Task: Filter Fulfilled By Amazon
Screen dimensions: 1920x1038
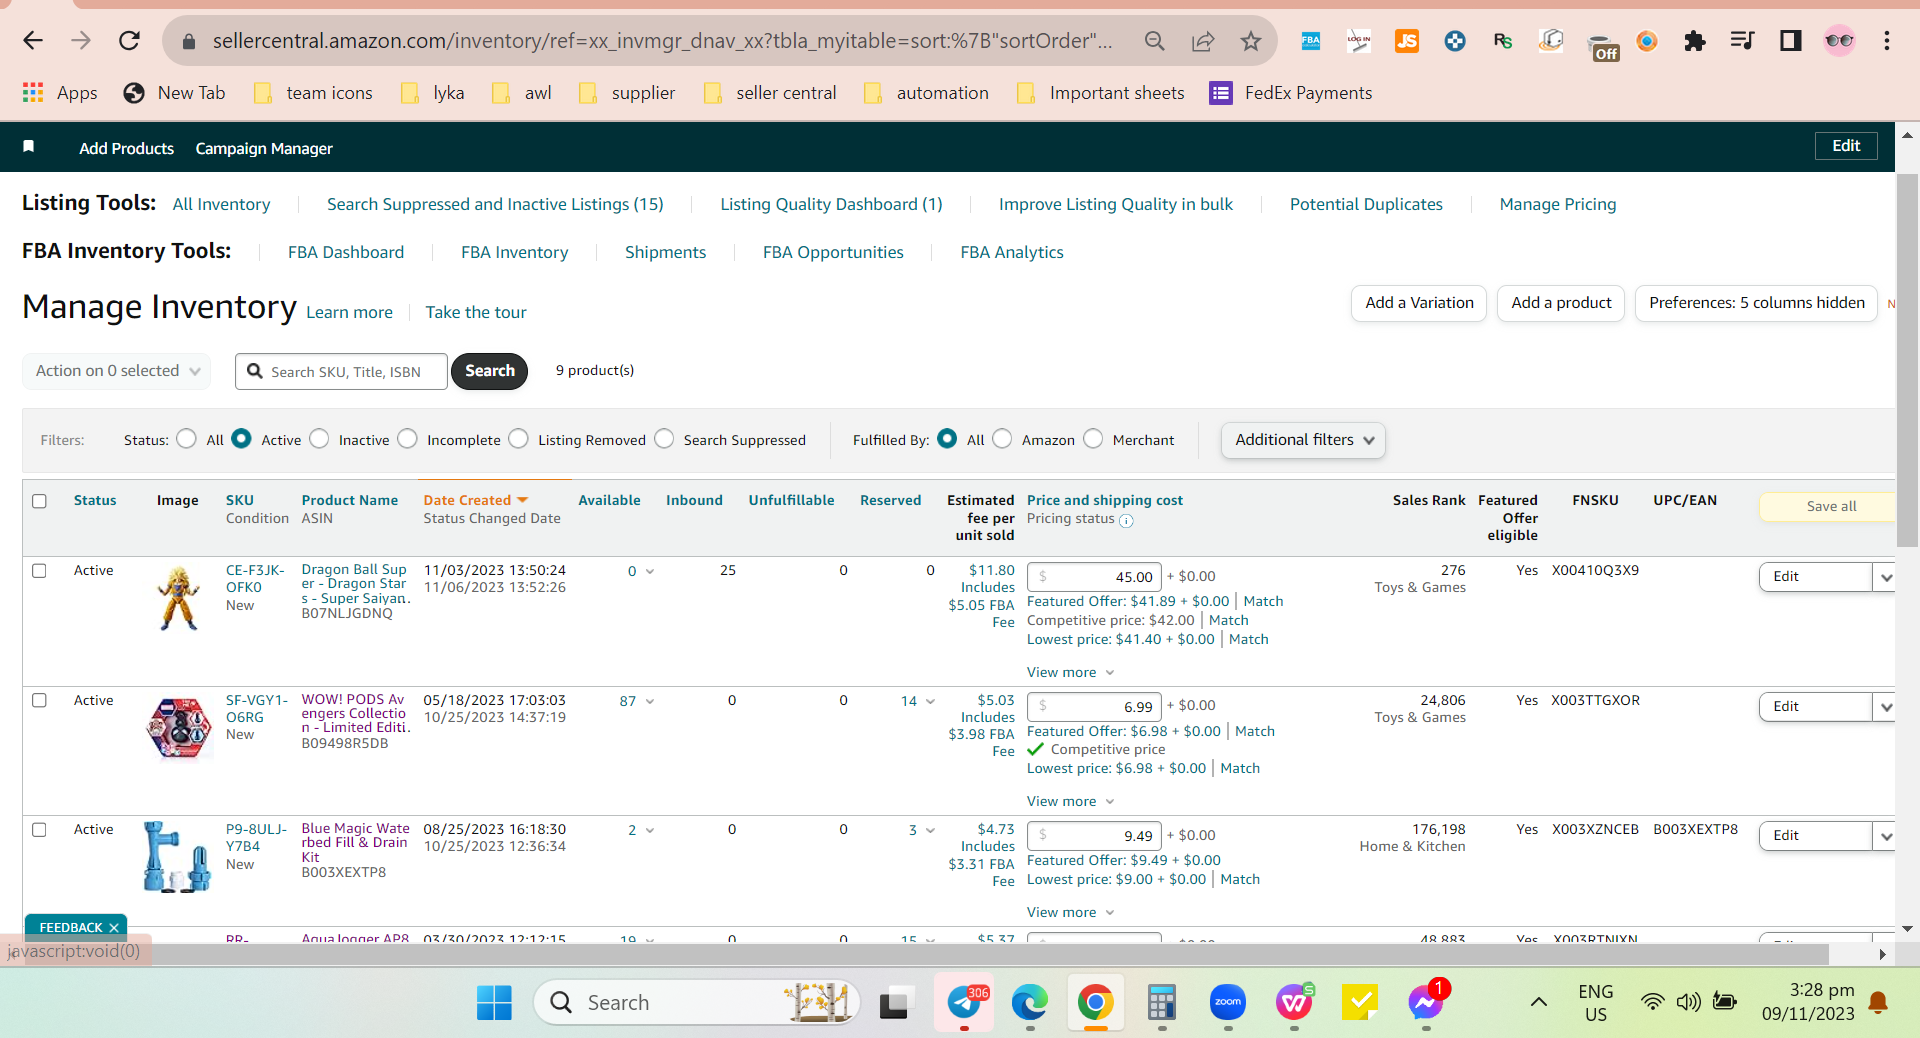Action: point(1002,439)
